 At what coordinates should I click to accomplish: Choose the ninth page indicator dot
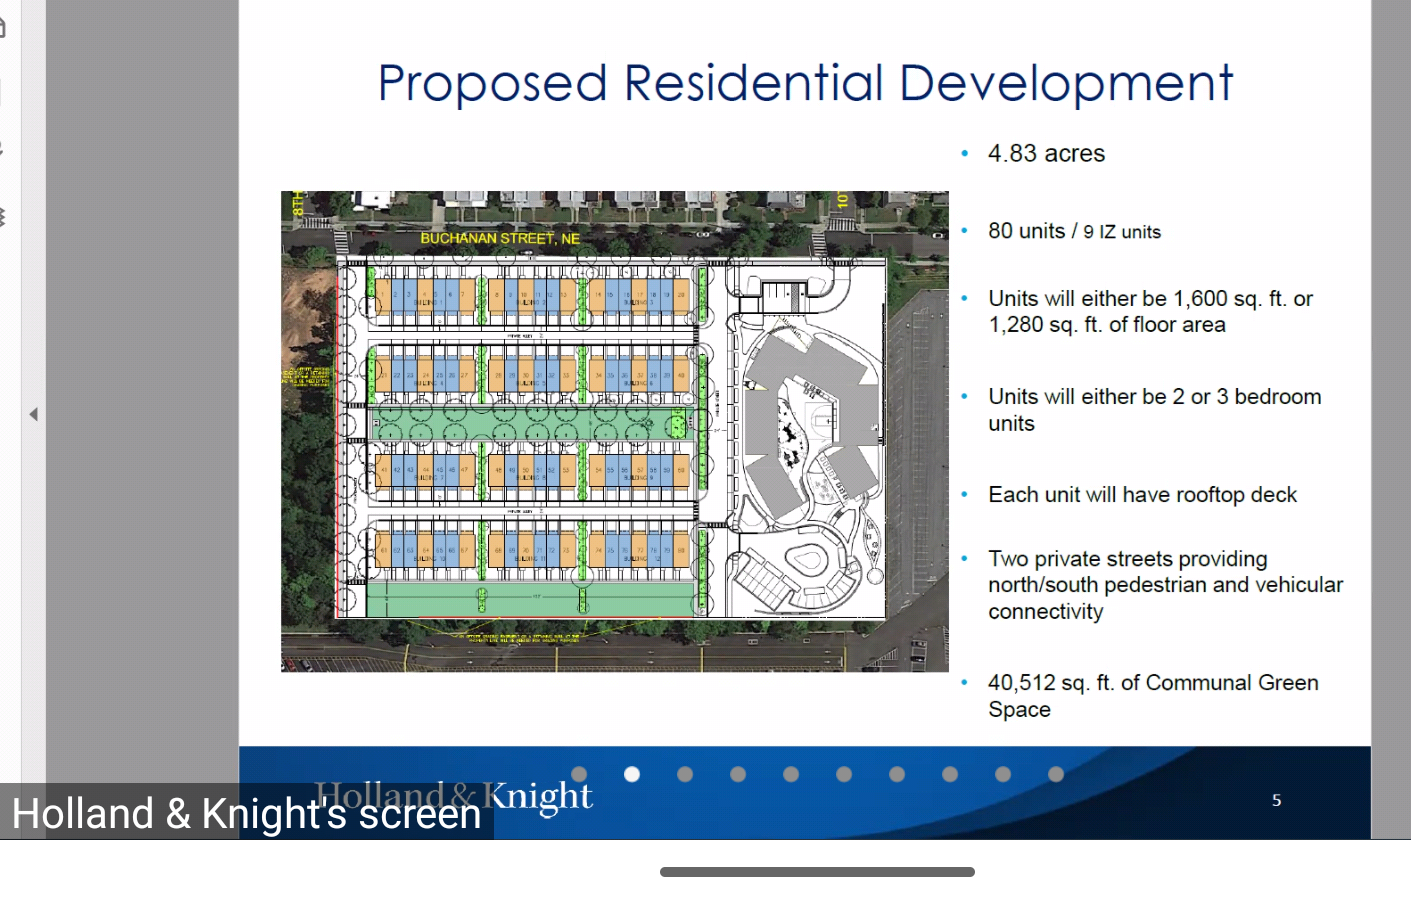click(x=1003, y=774)
